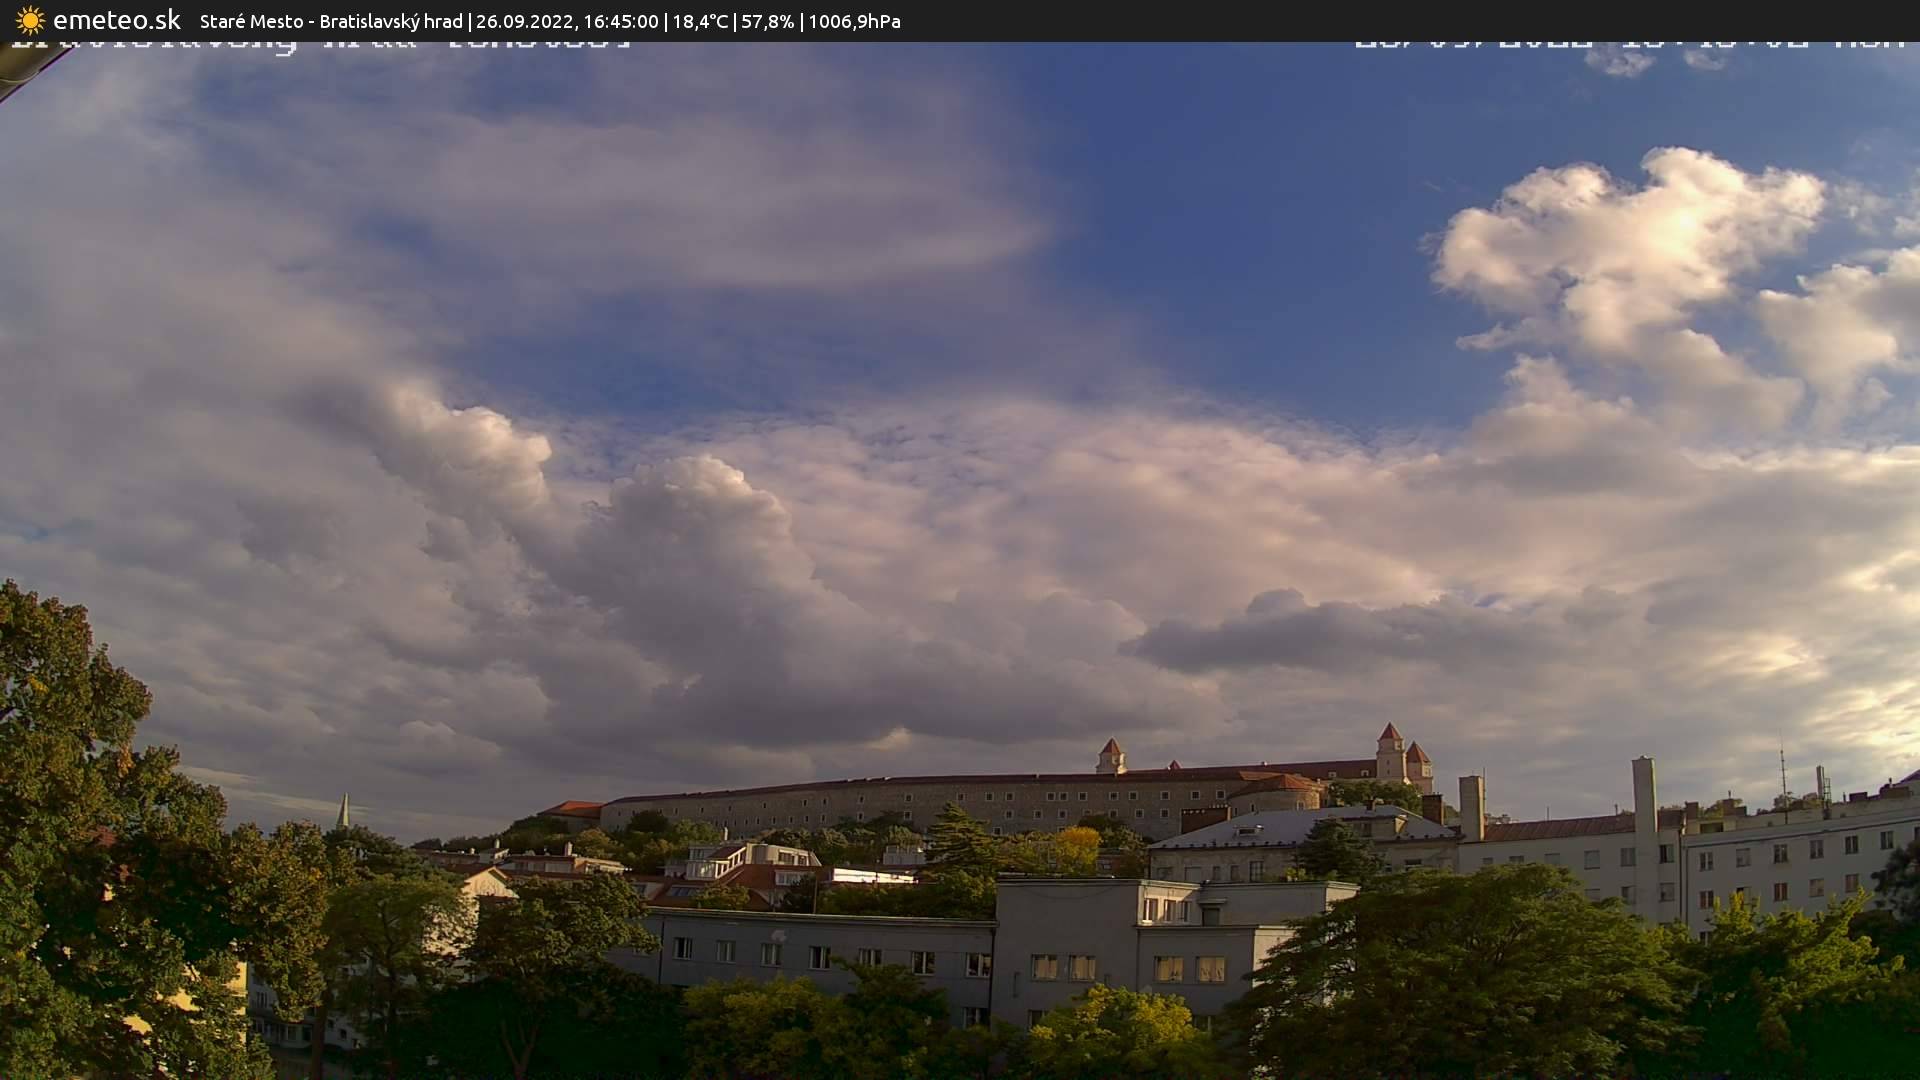This screenshot has height=1080, width=1920.
Task: Click the sun logo icon
Action: tap(30, 20)
